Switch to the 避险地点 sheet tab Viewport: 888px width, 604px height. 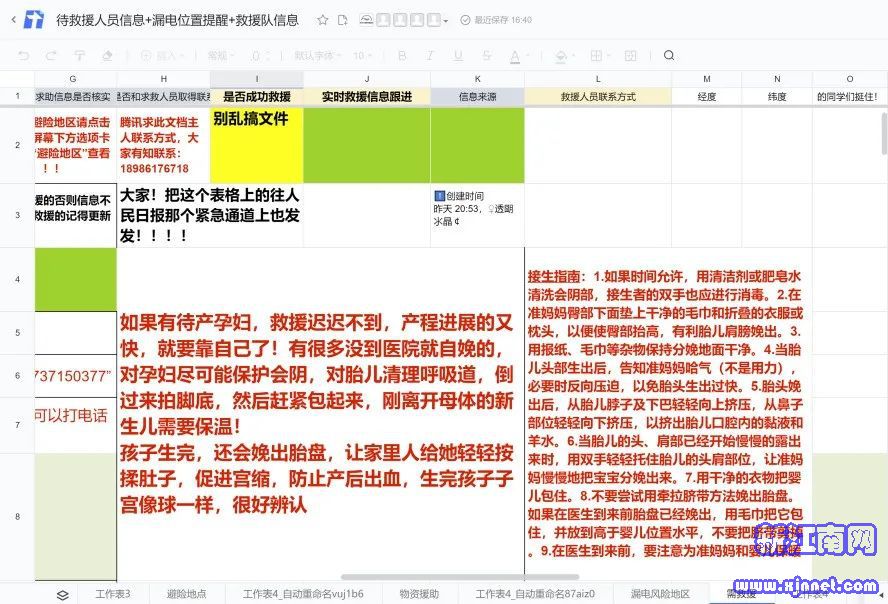point(186,594)
